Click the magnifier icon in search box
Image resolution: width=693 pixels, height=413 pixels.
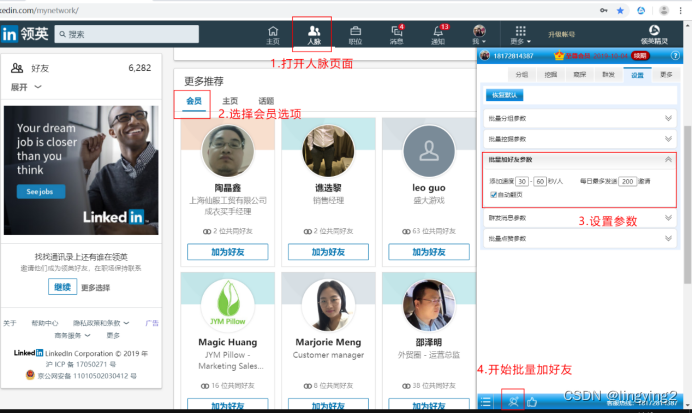click(x=62, y=34)
